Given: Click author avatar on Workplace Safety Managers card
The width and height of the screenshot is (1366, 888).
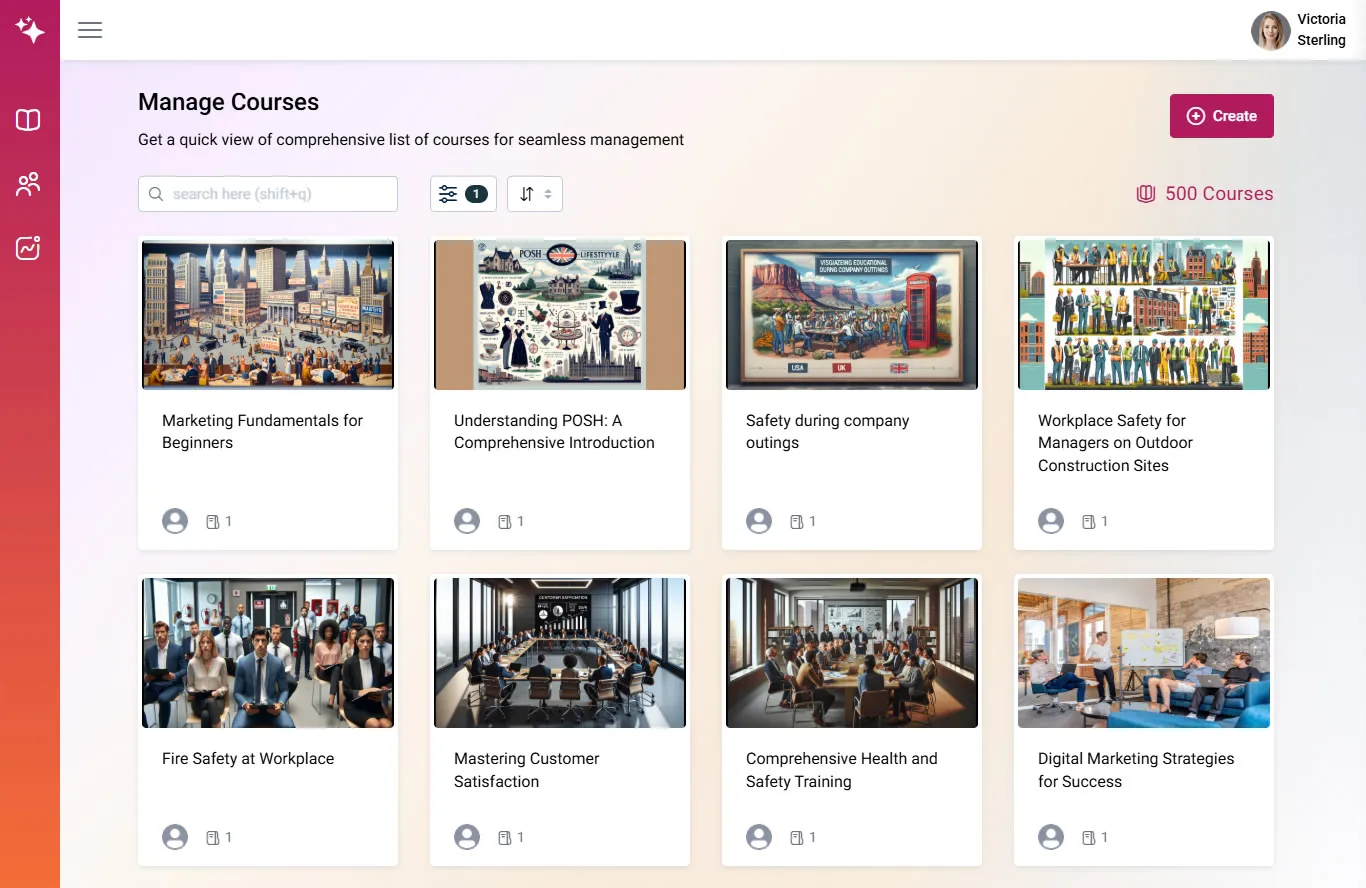Looking at the screenshot, I should coord(1051,521).
